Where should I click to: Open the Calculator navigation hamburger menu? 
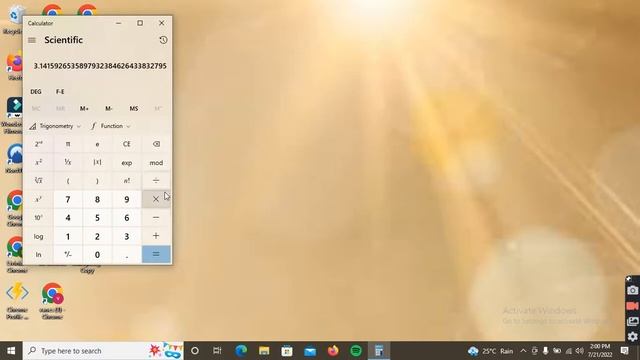(x=32, y=40)
